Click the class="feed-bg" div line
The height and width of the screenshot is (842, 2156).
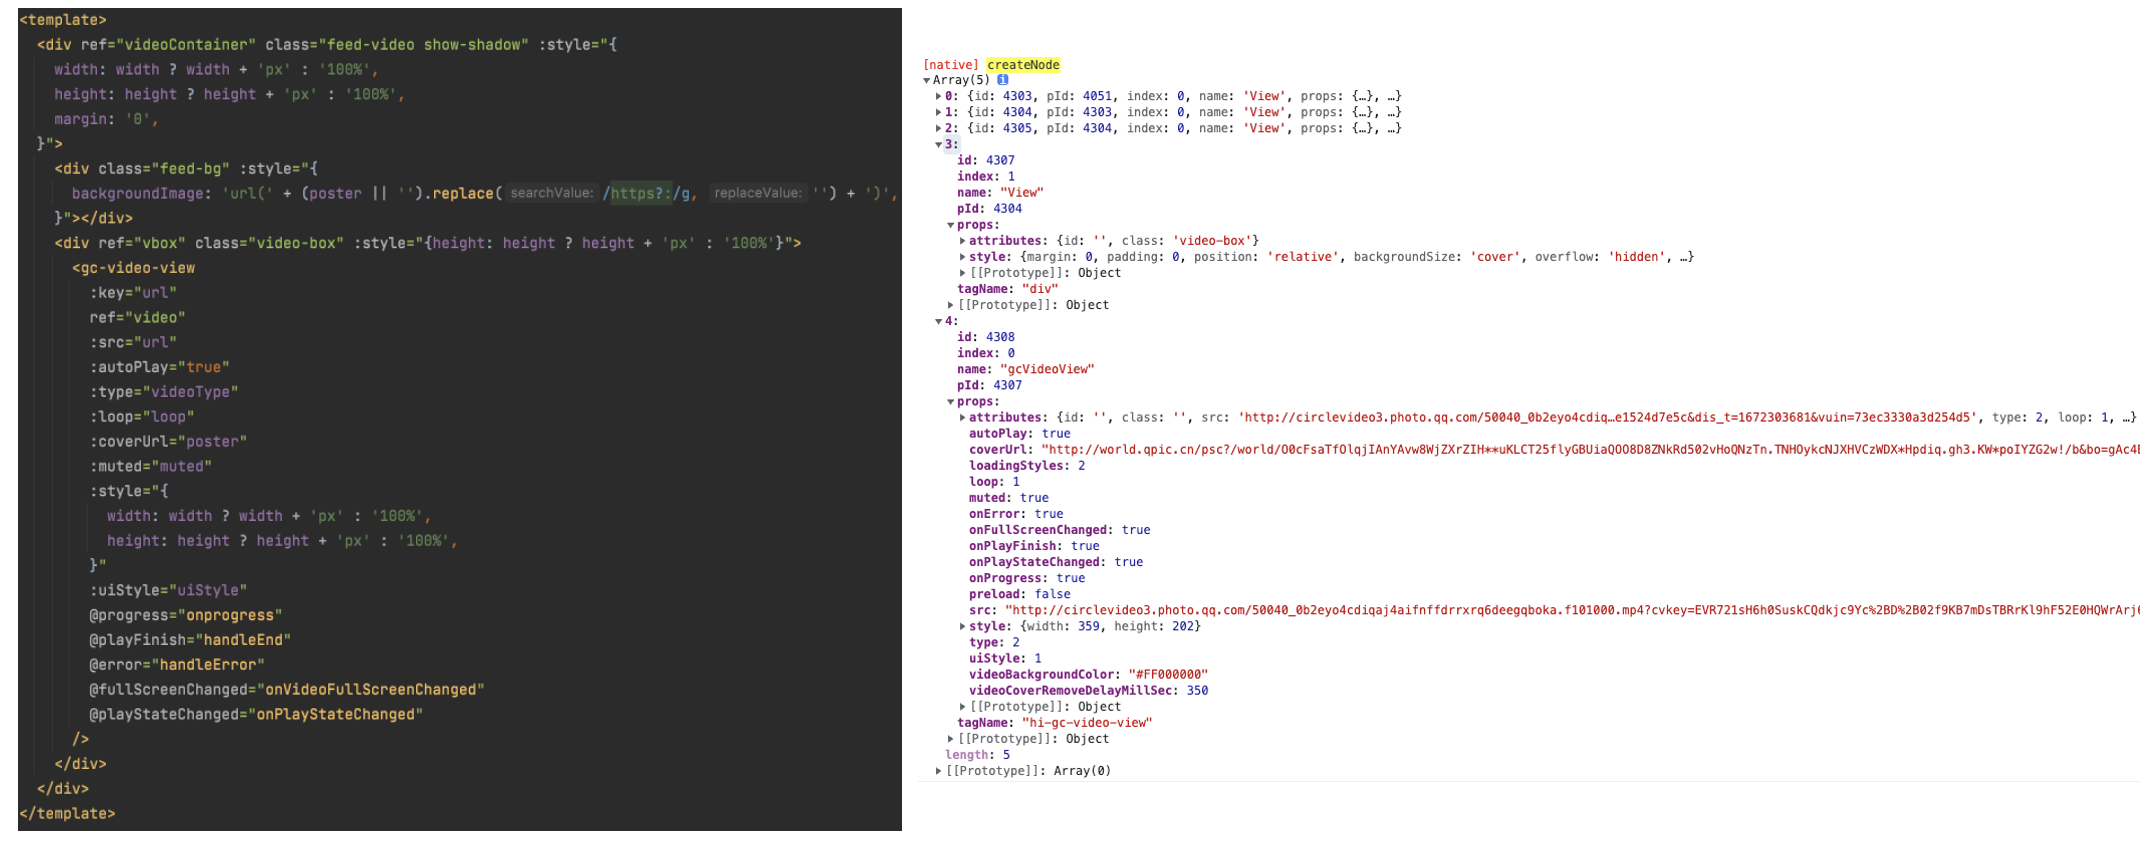(186, 169)
